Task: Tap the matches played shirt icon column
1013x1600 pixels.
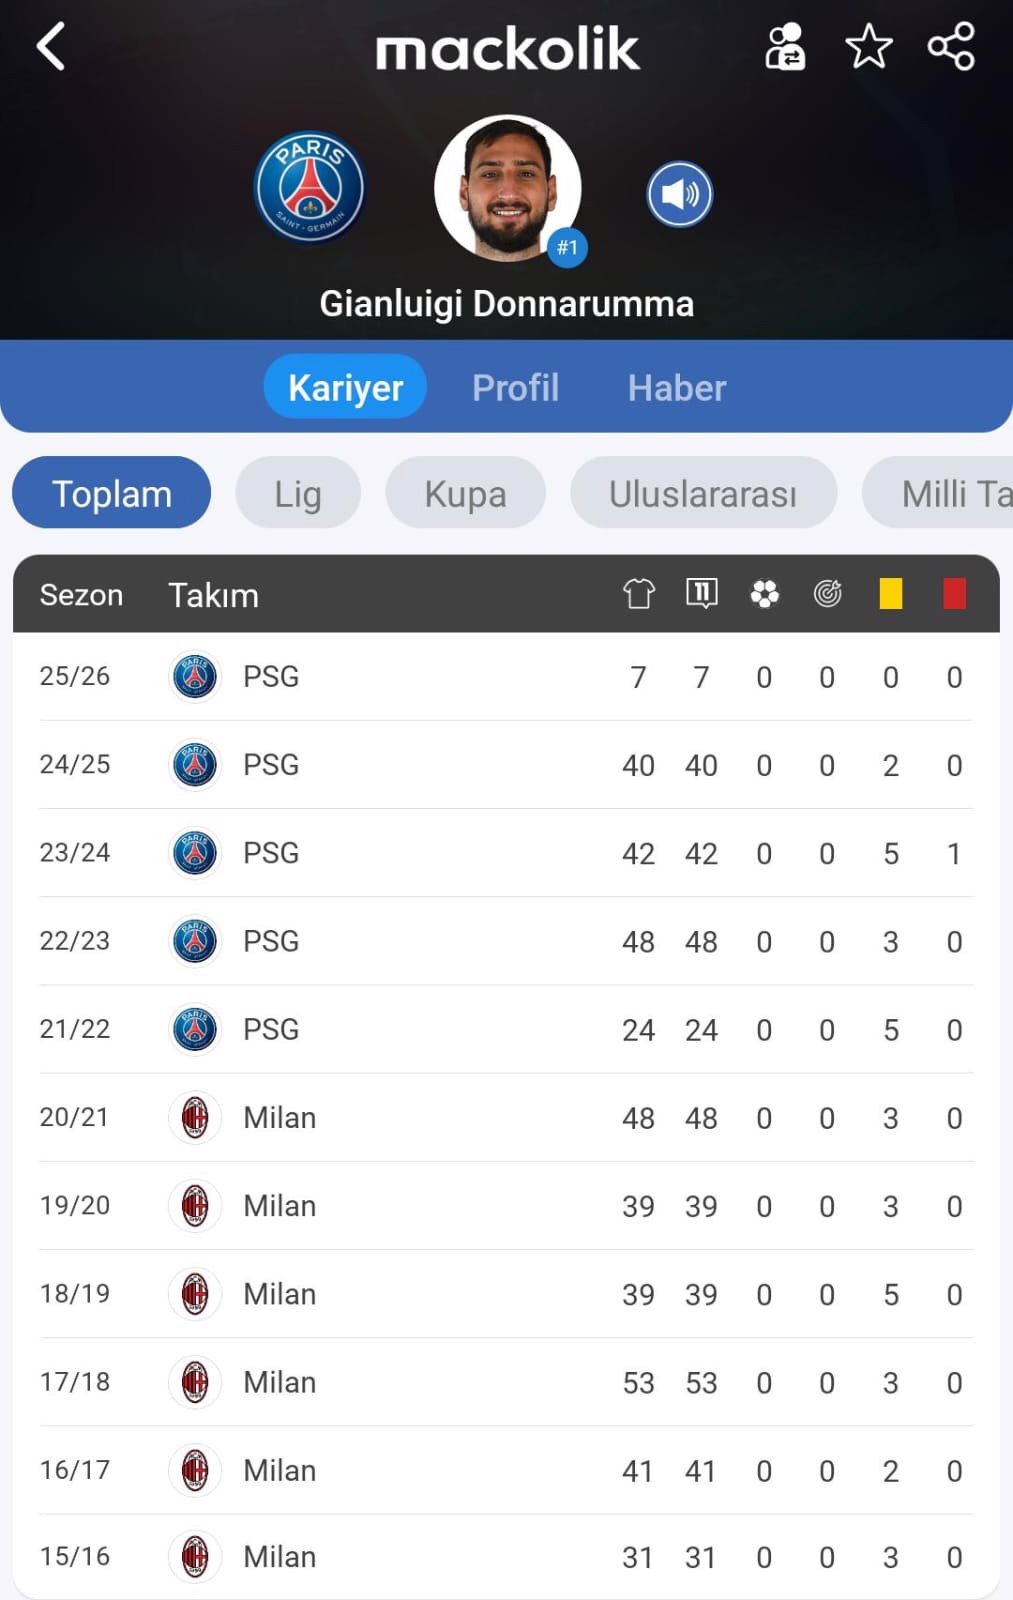Action: coord(639,594)
